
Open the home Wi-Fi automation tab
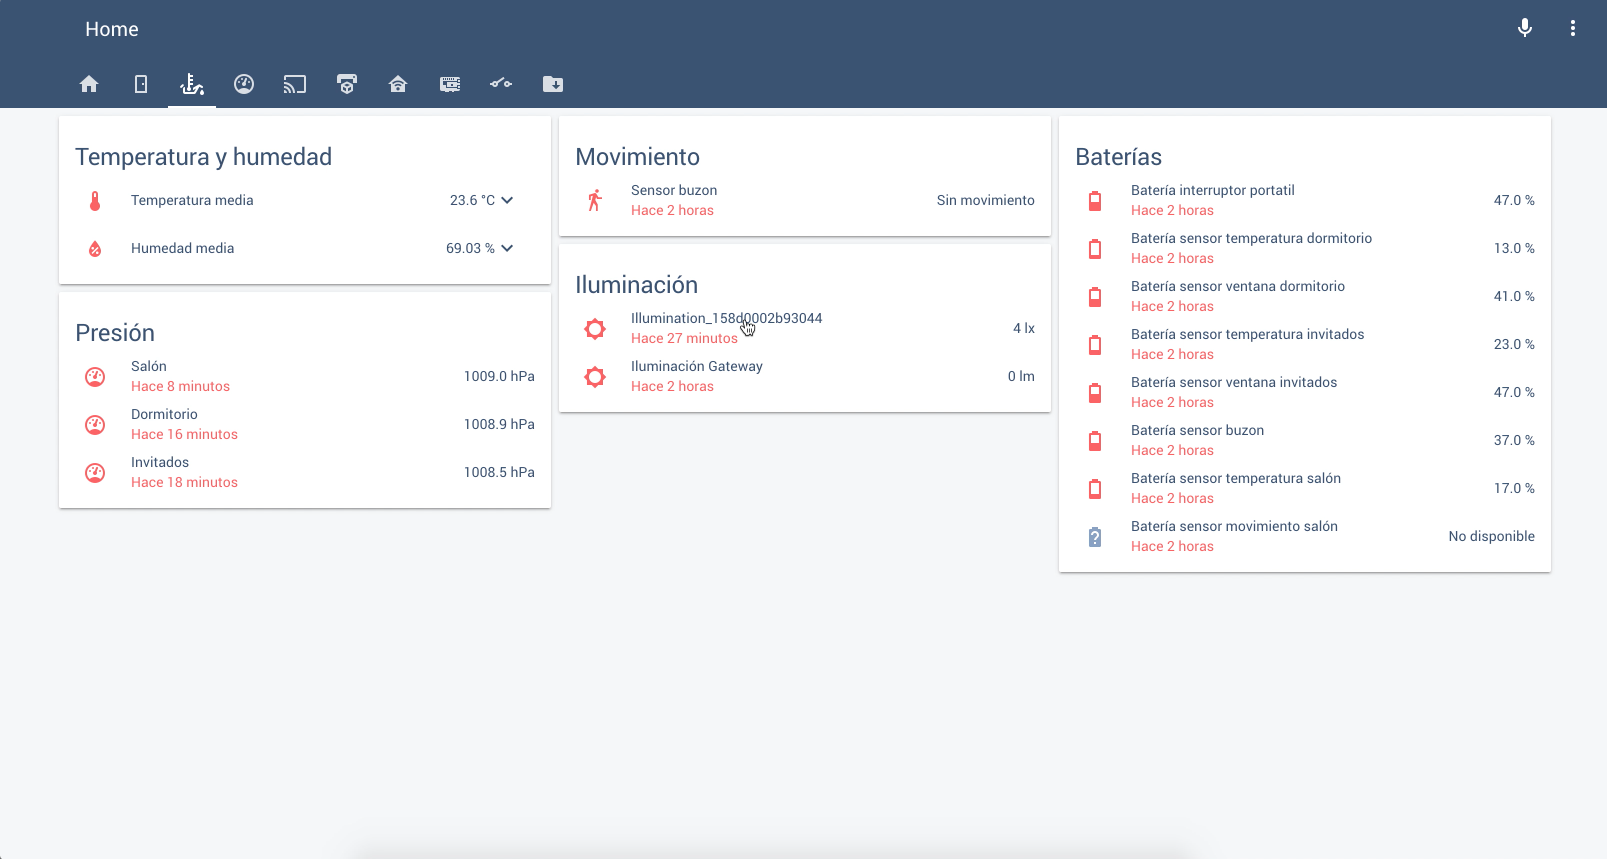coord(398,84)
